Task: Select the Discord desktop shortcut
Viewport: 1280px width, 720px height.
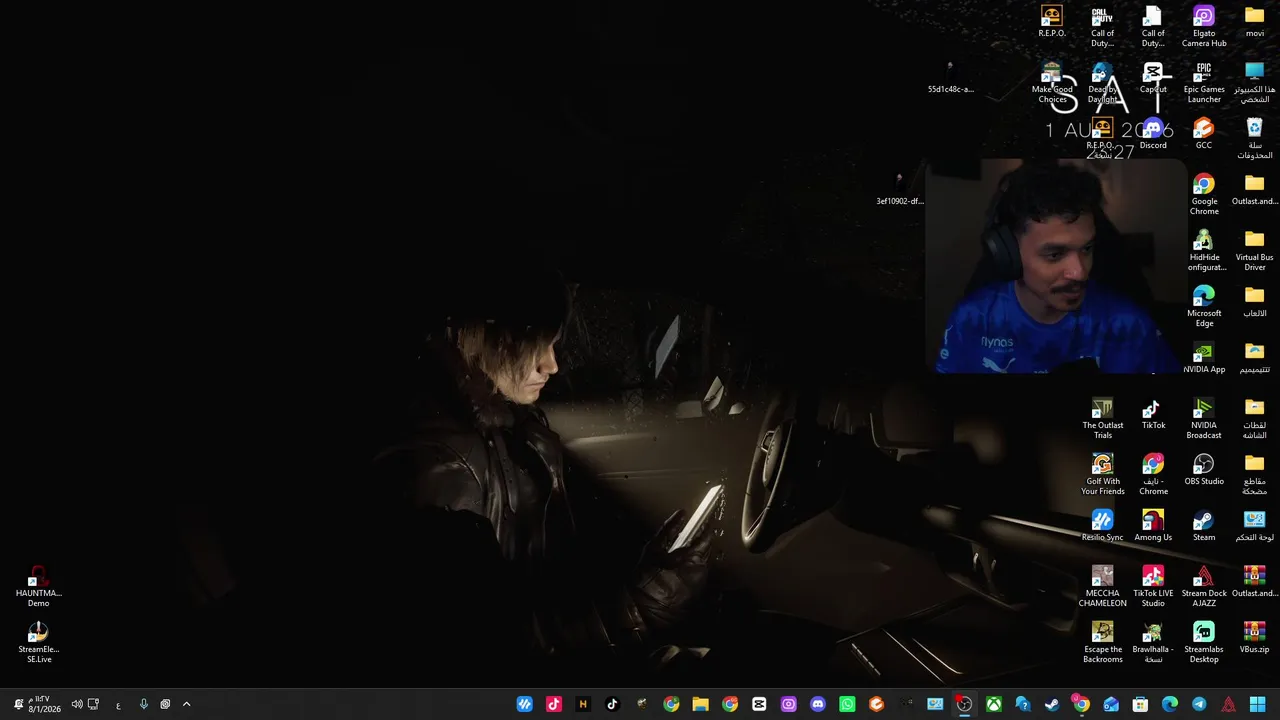Action: [1153, 134]
